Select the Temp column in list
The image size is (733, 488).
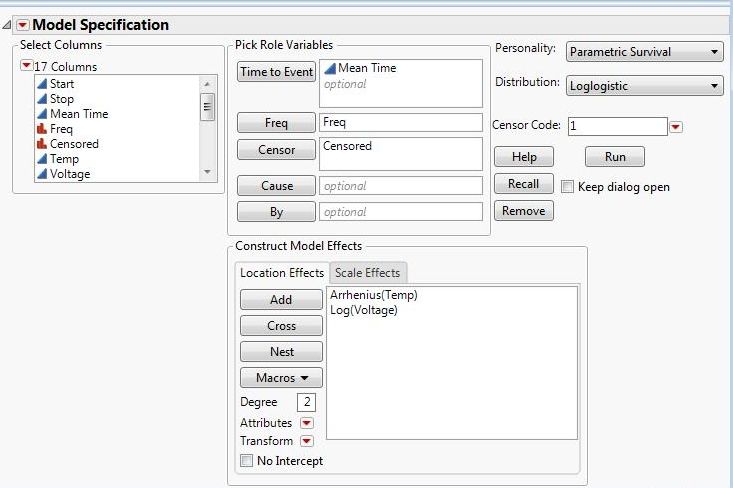tap(65, 159)
